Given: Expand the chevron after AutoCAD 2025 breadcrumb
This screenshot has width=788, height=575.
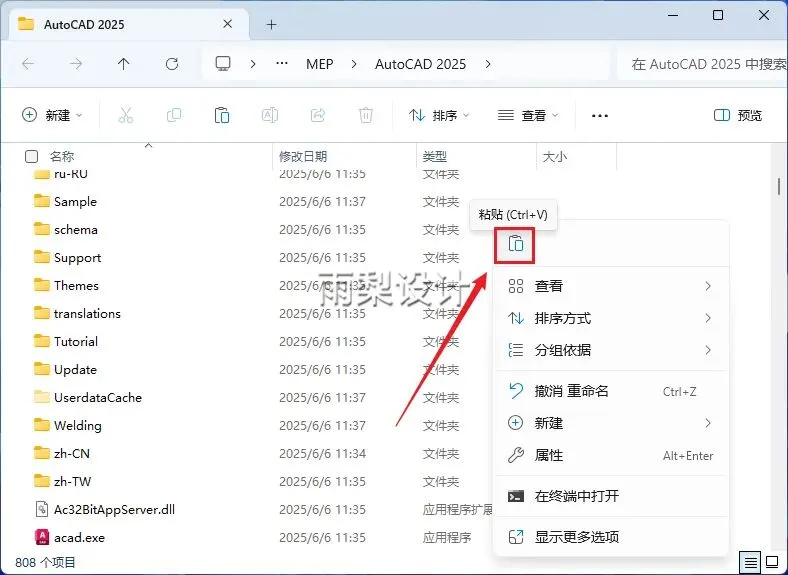Looking at the screenshot, I should coord(487,64).
